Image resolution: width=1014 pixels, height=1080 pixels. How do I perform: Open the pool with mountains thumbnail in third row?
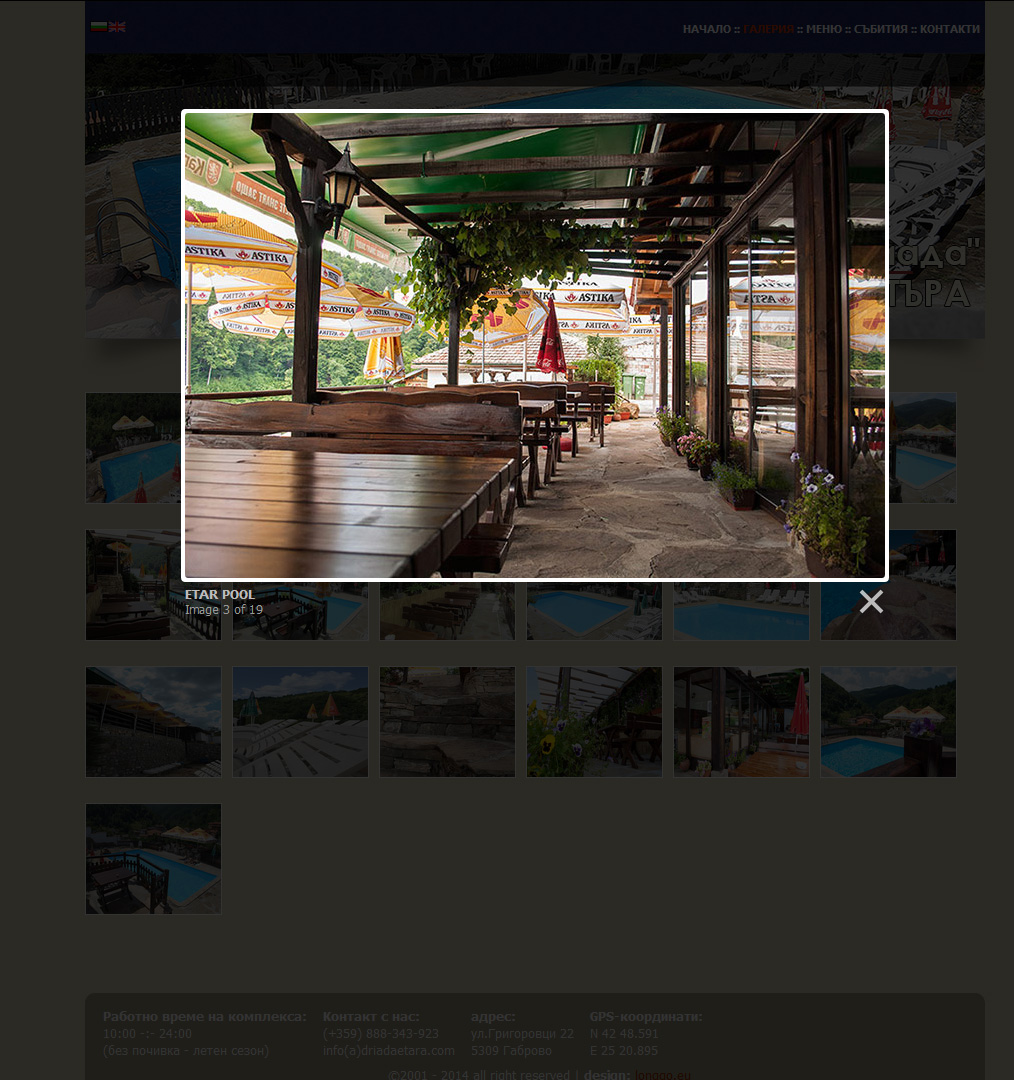(888, 722)
